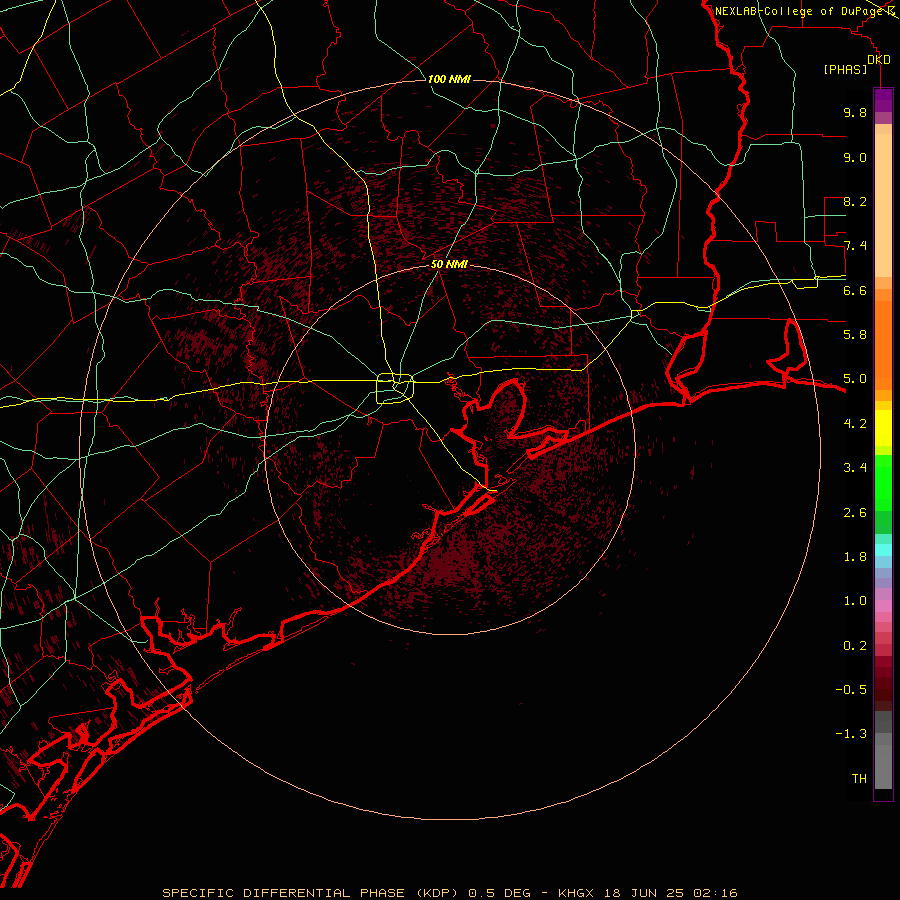Image resolution: width=900 pixels, height=900 pixels.
Task: Click the yellow Houston highway loop on map
Action: 395,389
